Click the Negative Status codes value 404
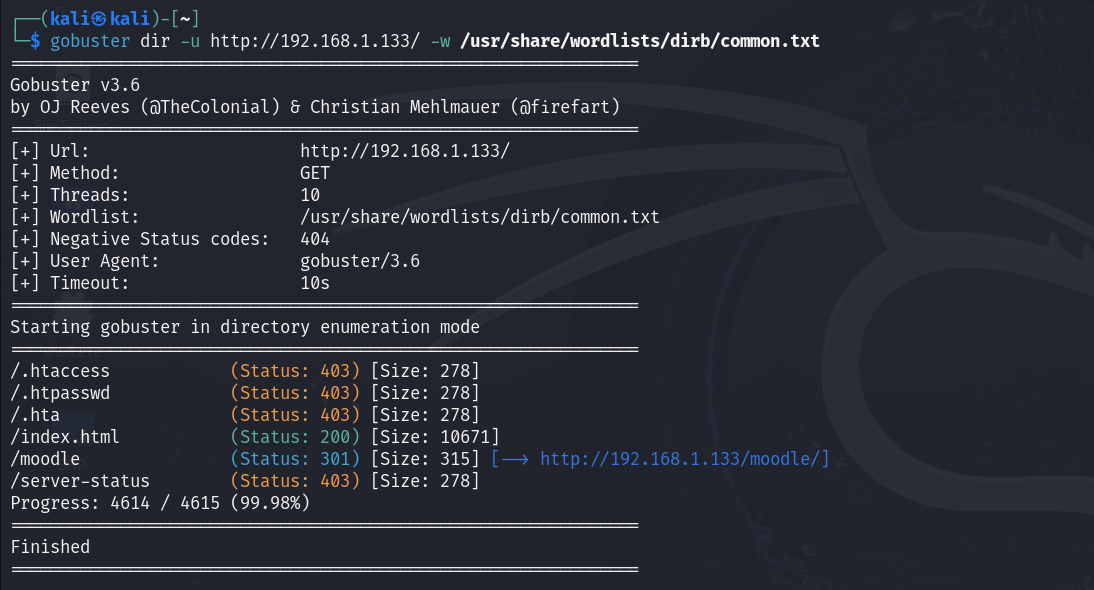Image resolution: width=1094 pixels, height=590 pixels. [315, 239]
